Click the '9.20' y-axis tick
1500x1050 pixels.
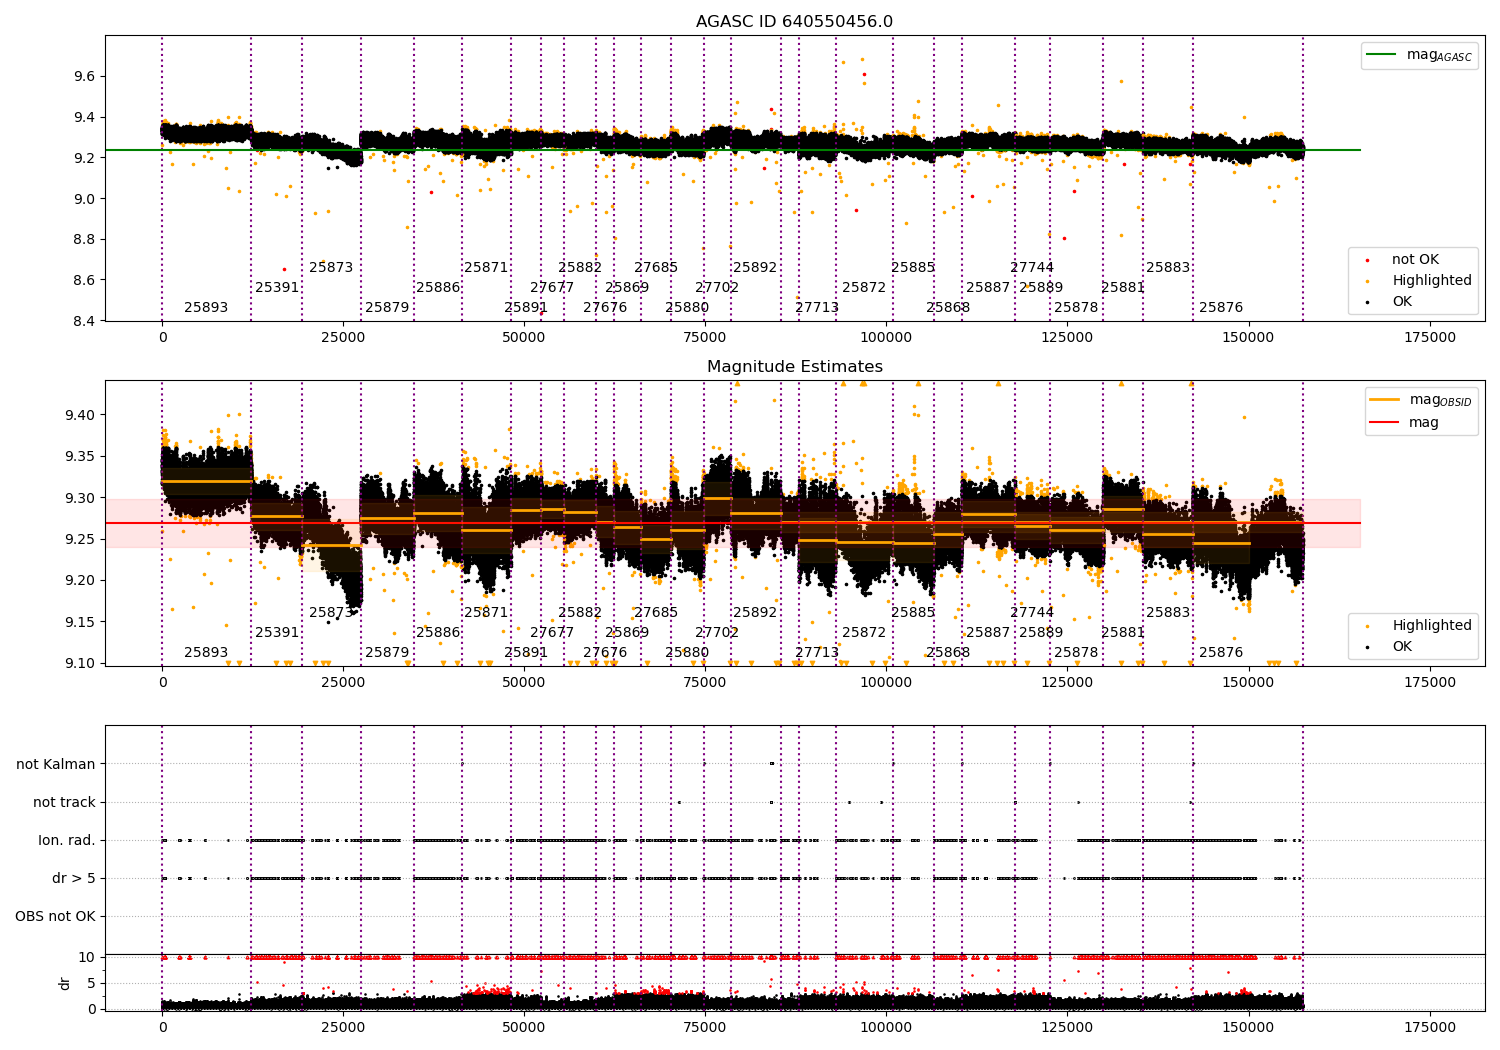pos(80,580)
